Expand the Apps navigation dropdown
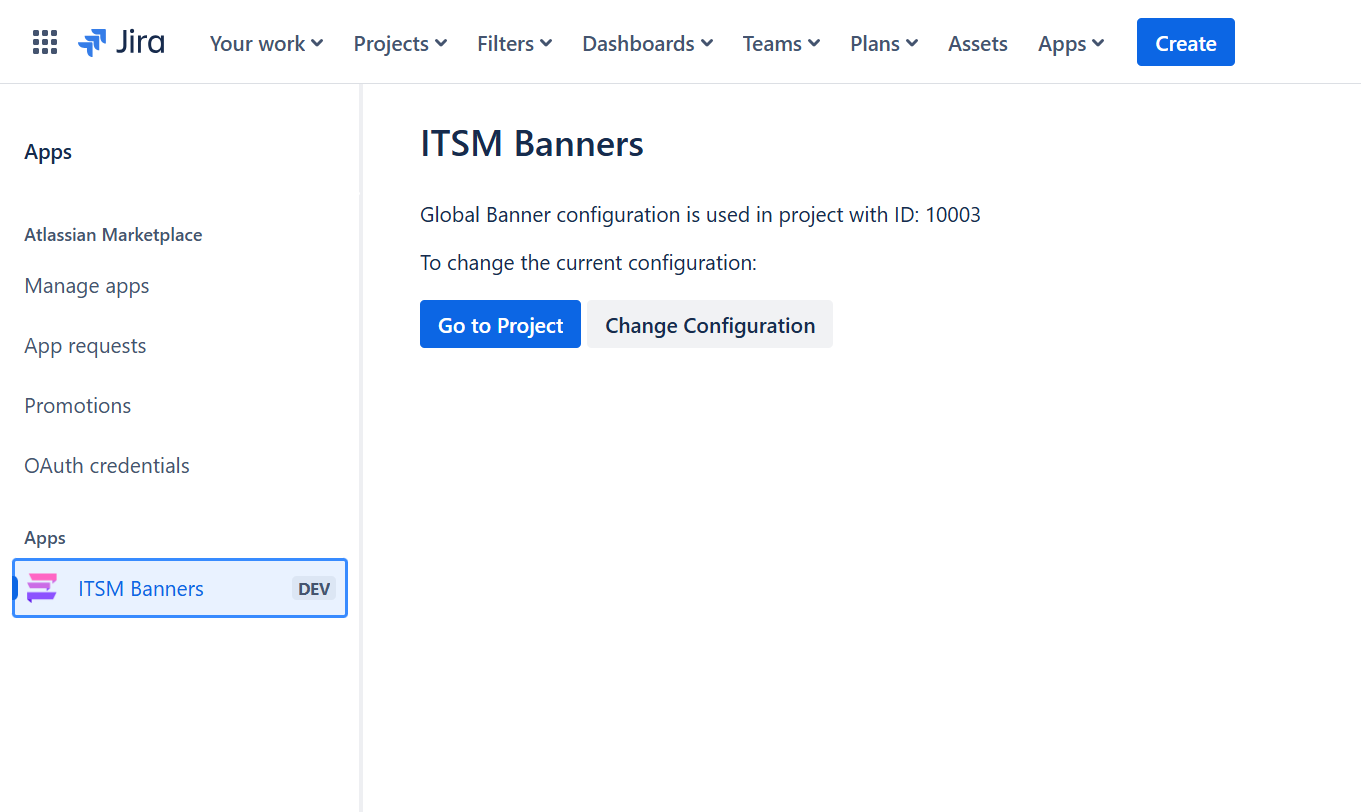This screenshot has width=1361, height=812. pyautogui.click(x=1070, y=43)
